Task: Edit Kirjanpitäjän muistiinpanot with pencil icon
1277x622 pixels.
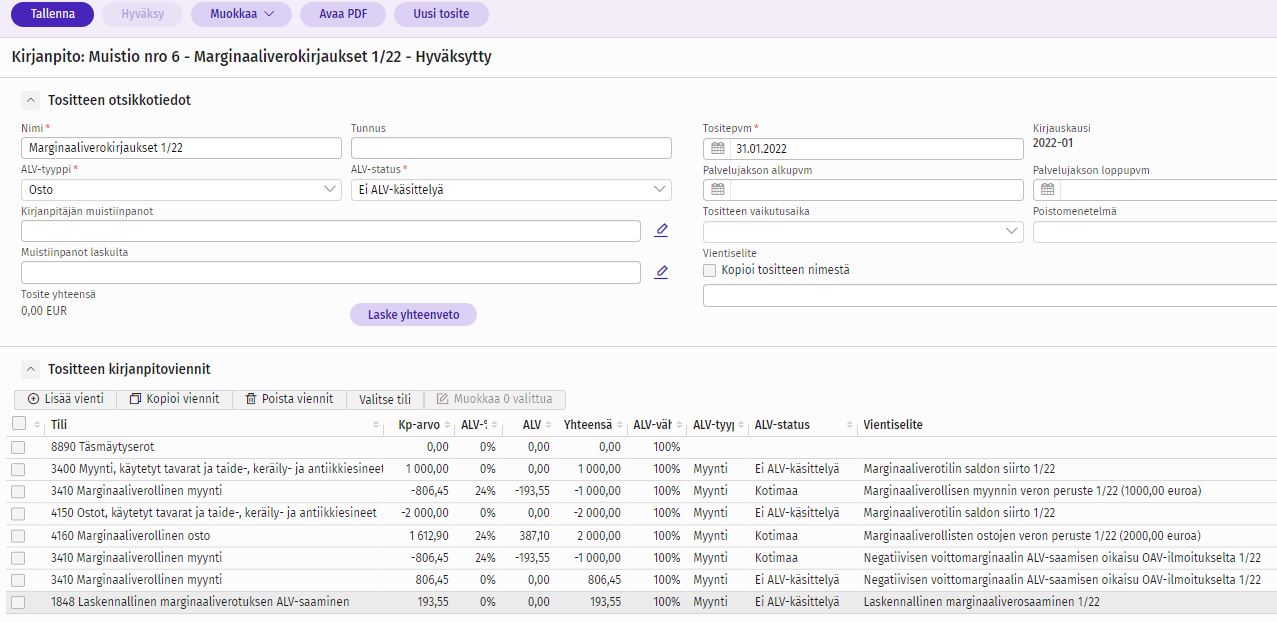Action: (x=661, y=231)
